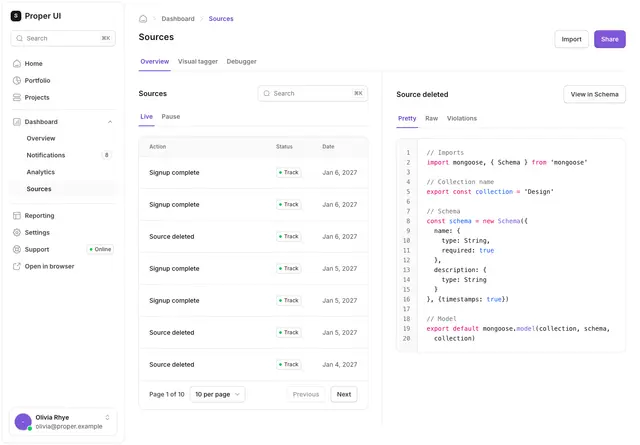The image size is (640, 445).
Task: Select the Raw code view tab
Action: 431,118
